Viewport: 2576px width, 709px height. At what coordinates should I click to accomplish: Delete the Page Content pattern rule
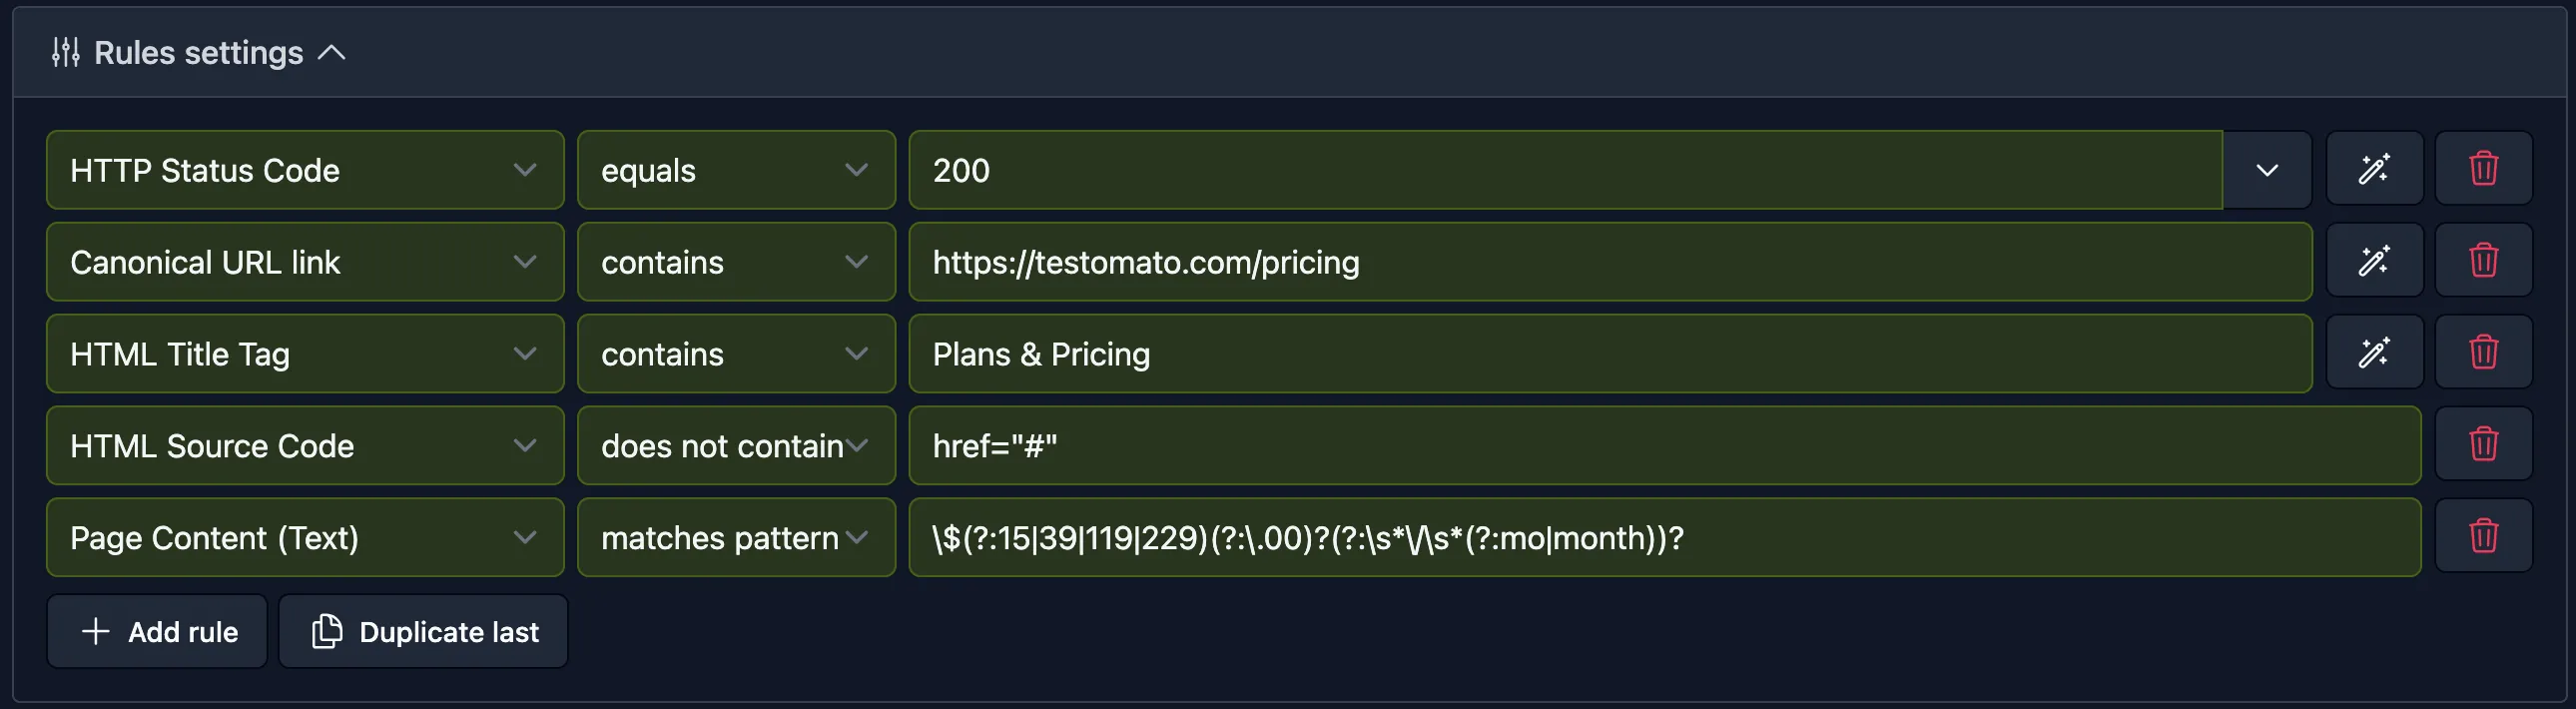pyautogui.click(x=2483, y=537)
